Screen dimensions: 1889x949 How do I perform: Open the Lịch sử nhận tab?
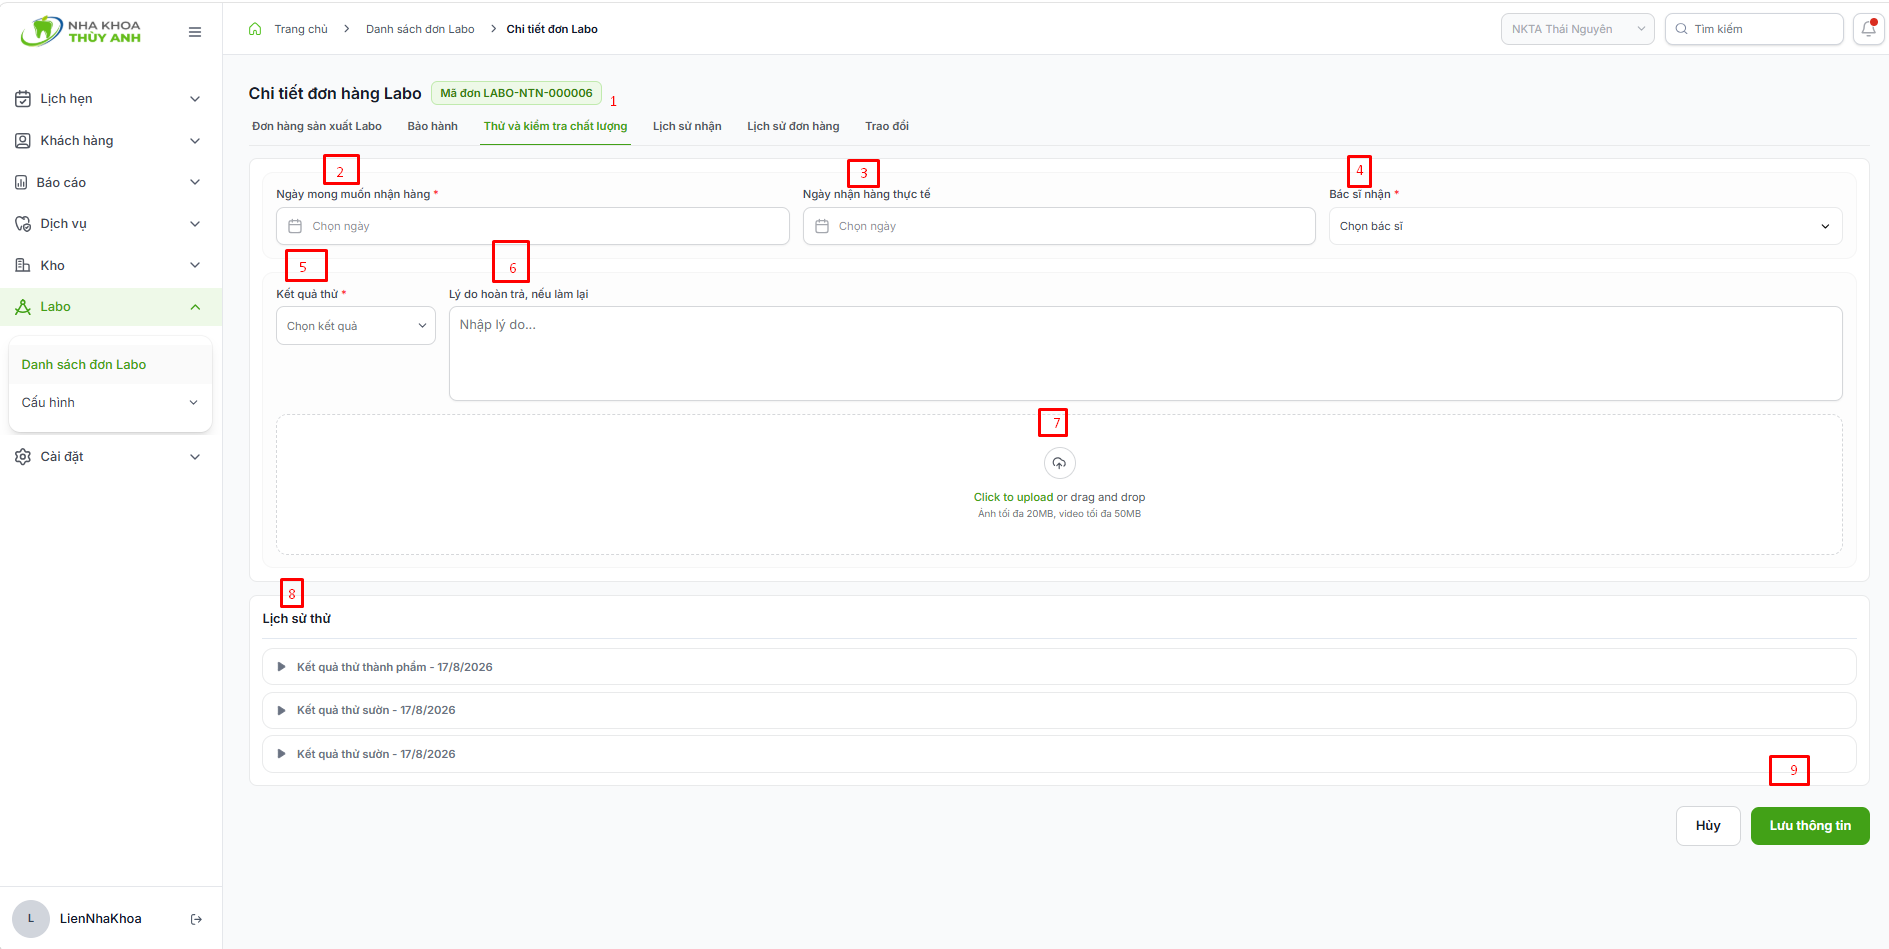tap(687, 127)
